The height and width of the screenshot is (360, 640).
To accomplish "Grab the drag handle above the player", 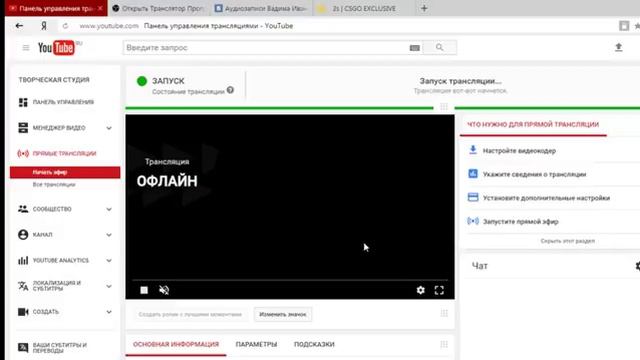I will 444,107.
